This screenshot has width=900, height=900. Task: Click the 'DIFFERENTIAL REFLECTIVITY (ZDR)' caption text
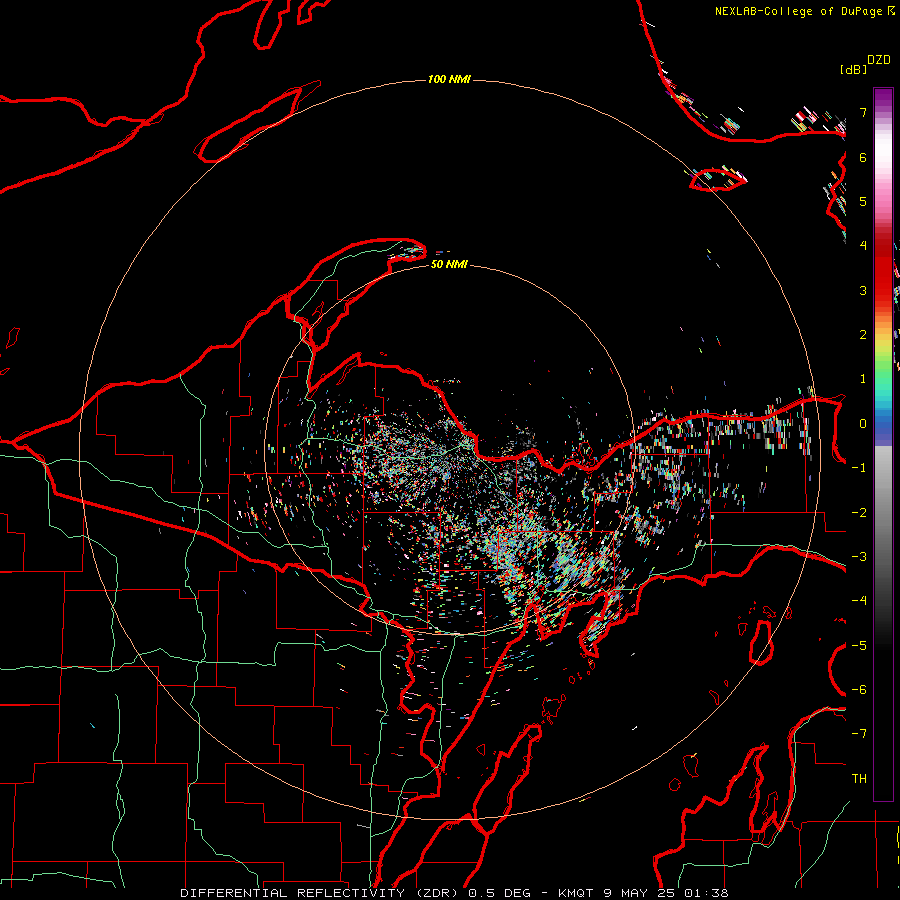(320, 893)
